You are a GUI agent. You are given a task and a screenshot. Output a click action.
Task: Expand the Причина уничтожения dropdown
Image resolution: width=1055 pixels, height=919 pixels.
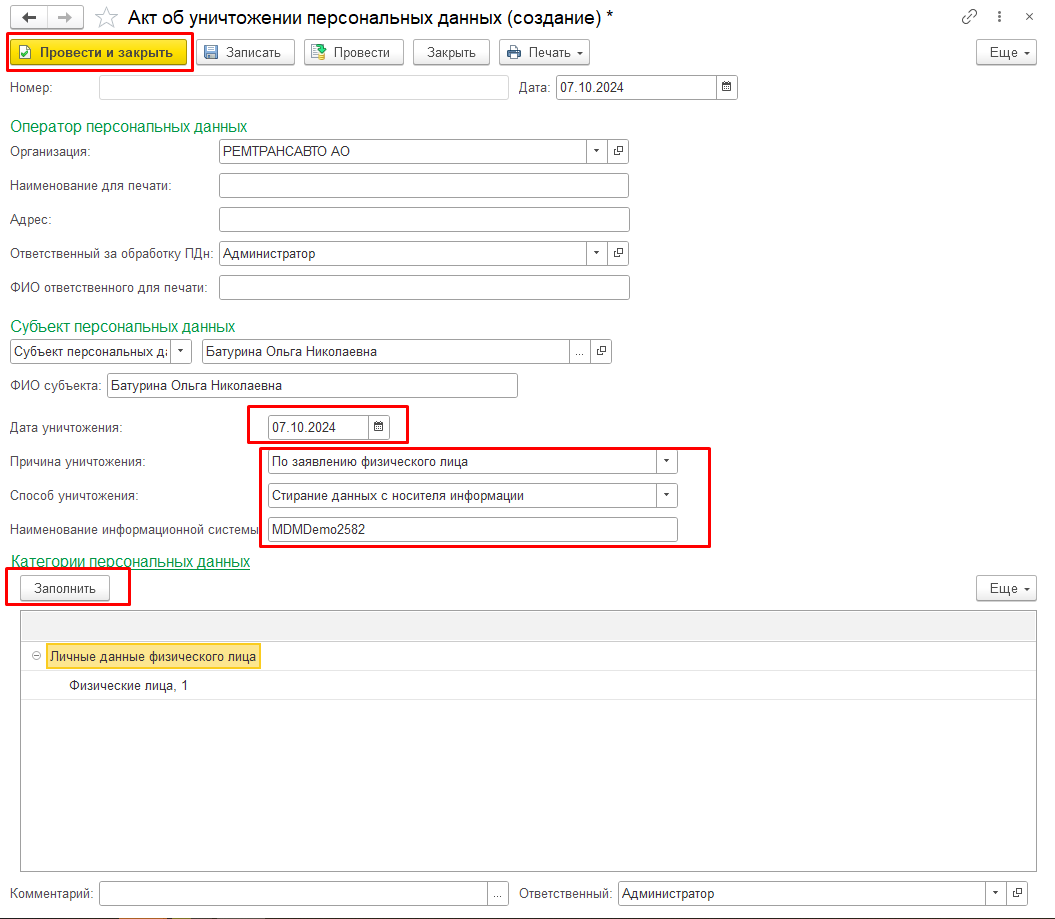pos(666,462)
